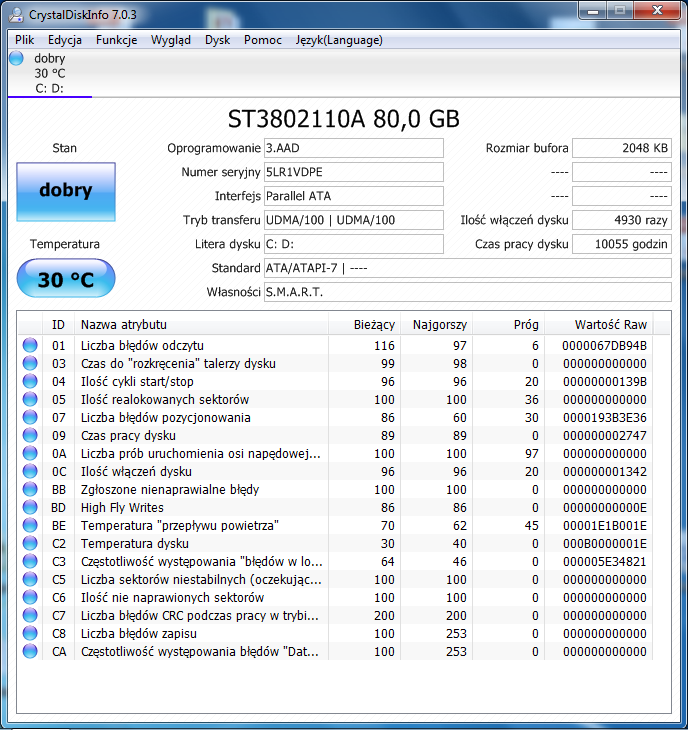Click status orb for attribute CA row
Viewport: 688px width, 730px height.
[30, 651]
